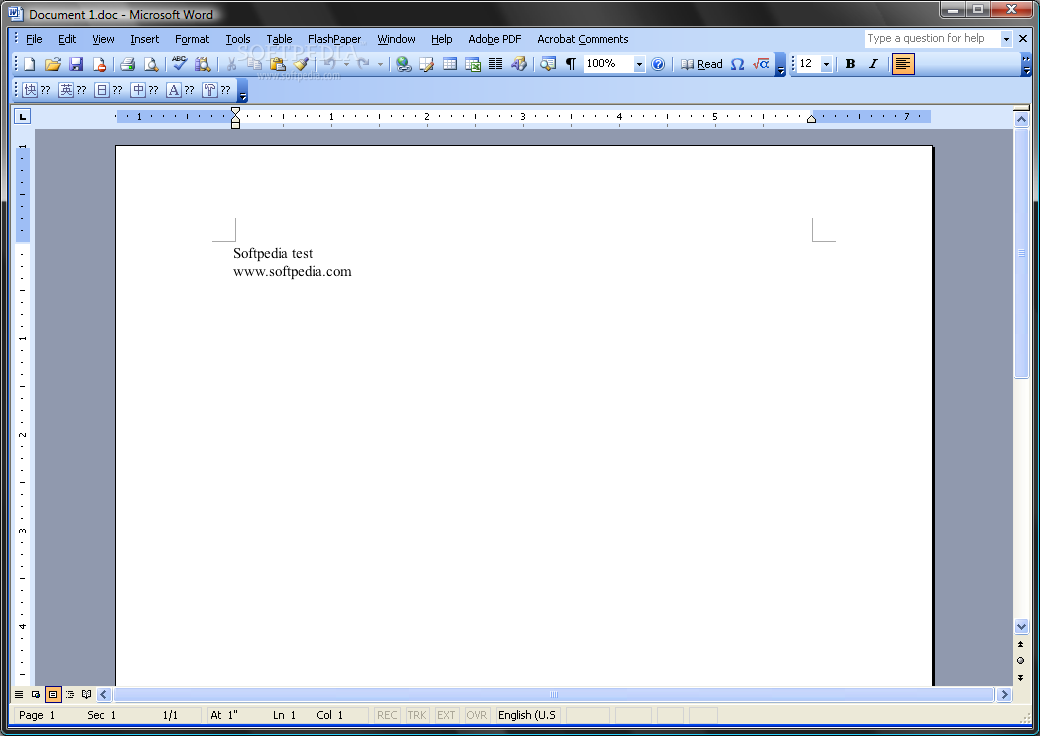Screen dimensions: 1040x736
Task: Click the right indent marker on ruler
Action: 811,119
